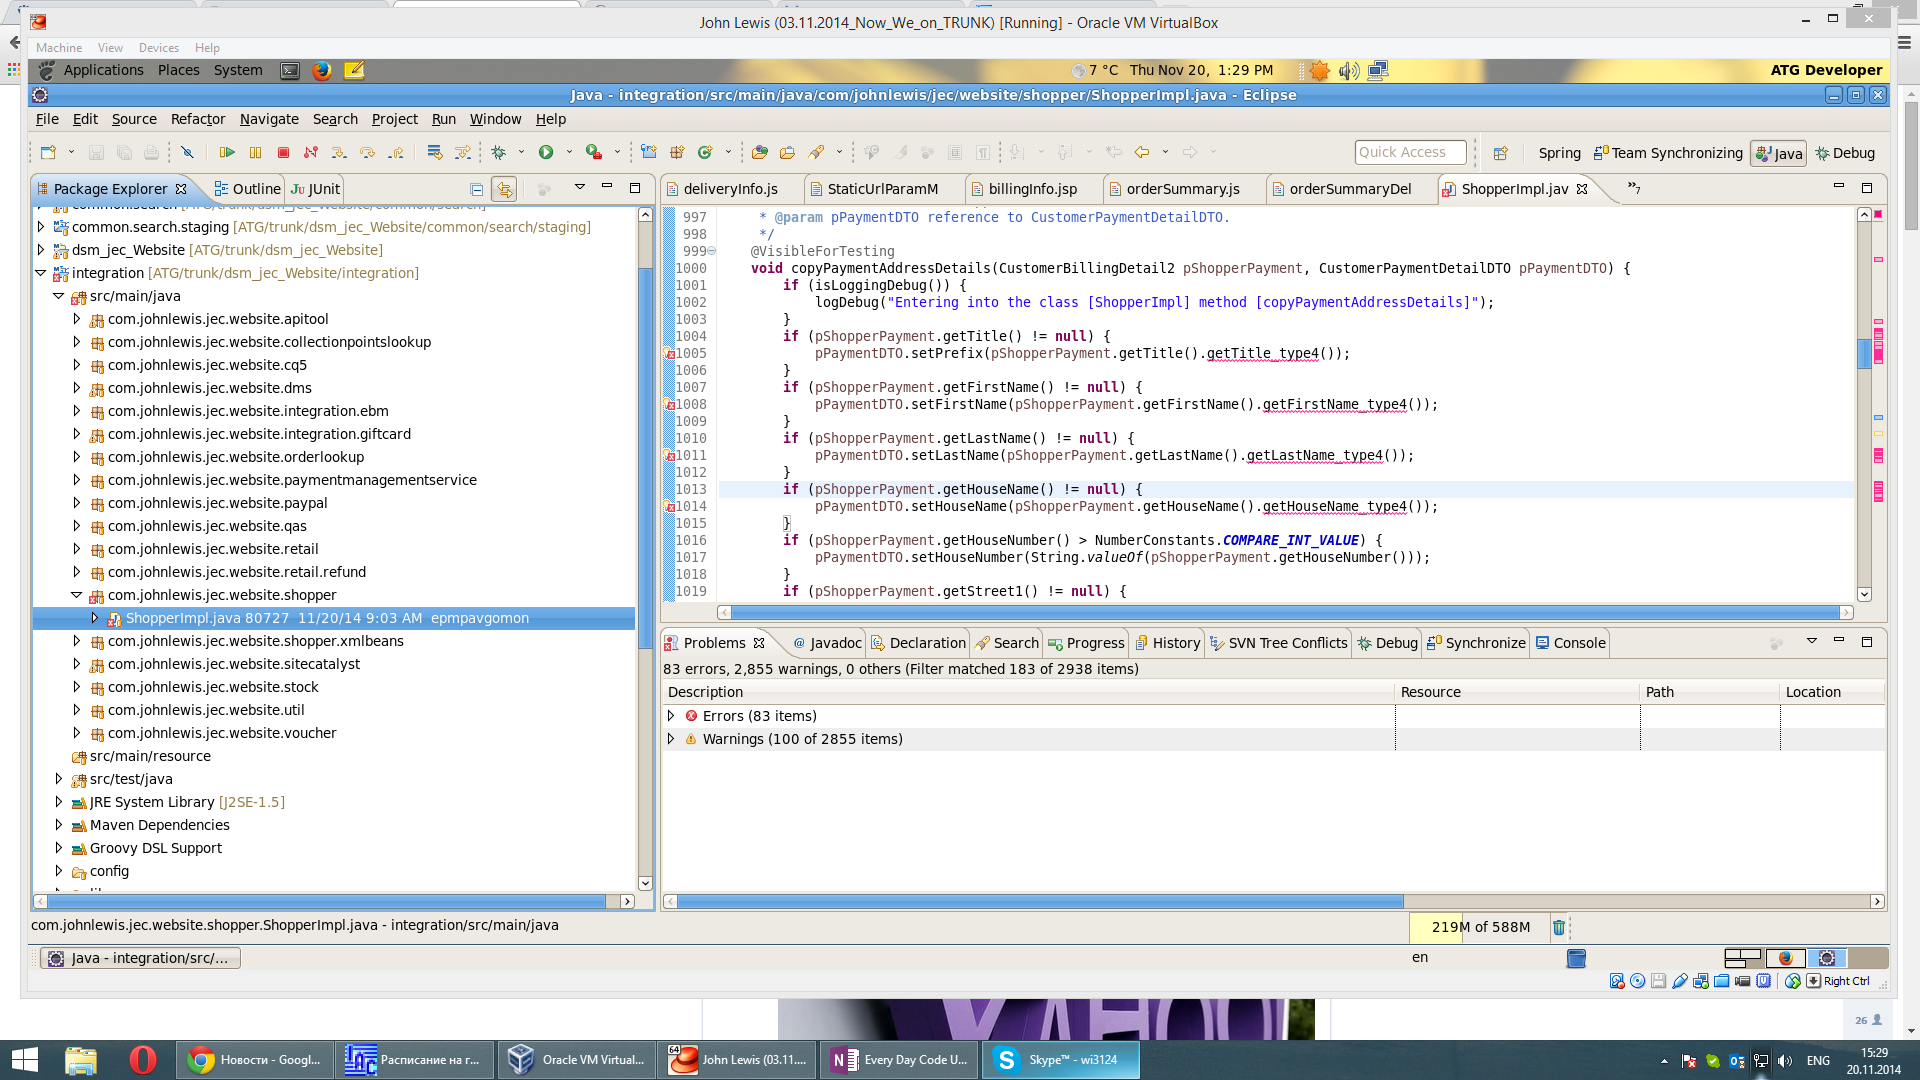Open the Console view tab
Image resolution: width=1920 pixels, height=1080 pixels.
click(1579, 643)
